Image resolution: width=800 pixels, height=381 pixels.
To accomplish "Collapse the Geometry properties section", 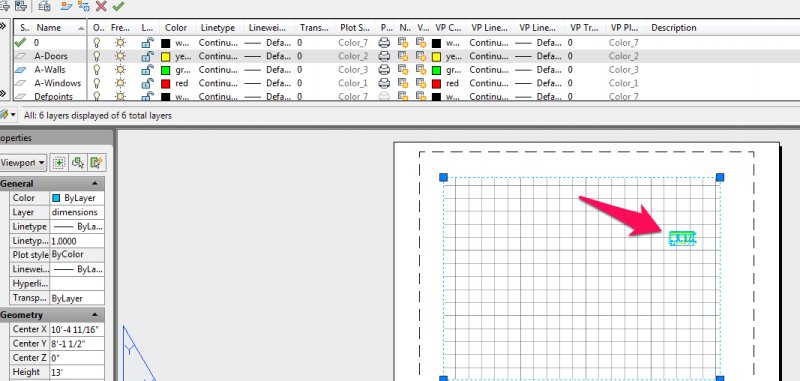I will pyautogui.click(x=95, y=315).
